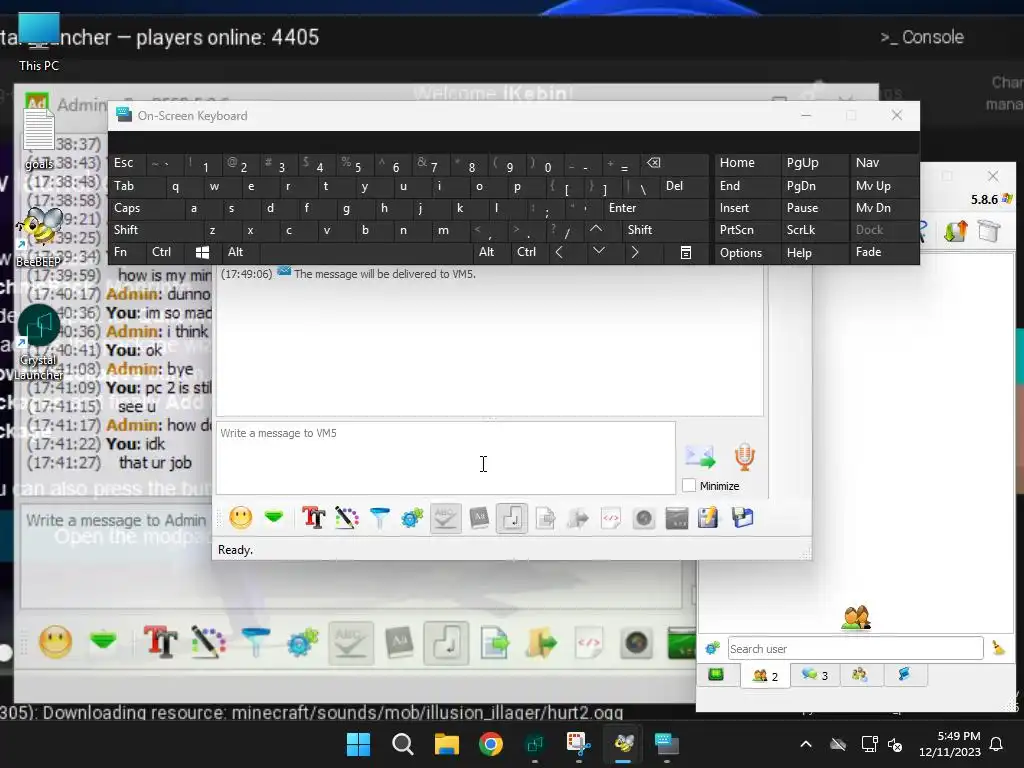
Task: Open the Console link in the launcher
Action: pos(921,37)
